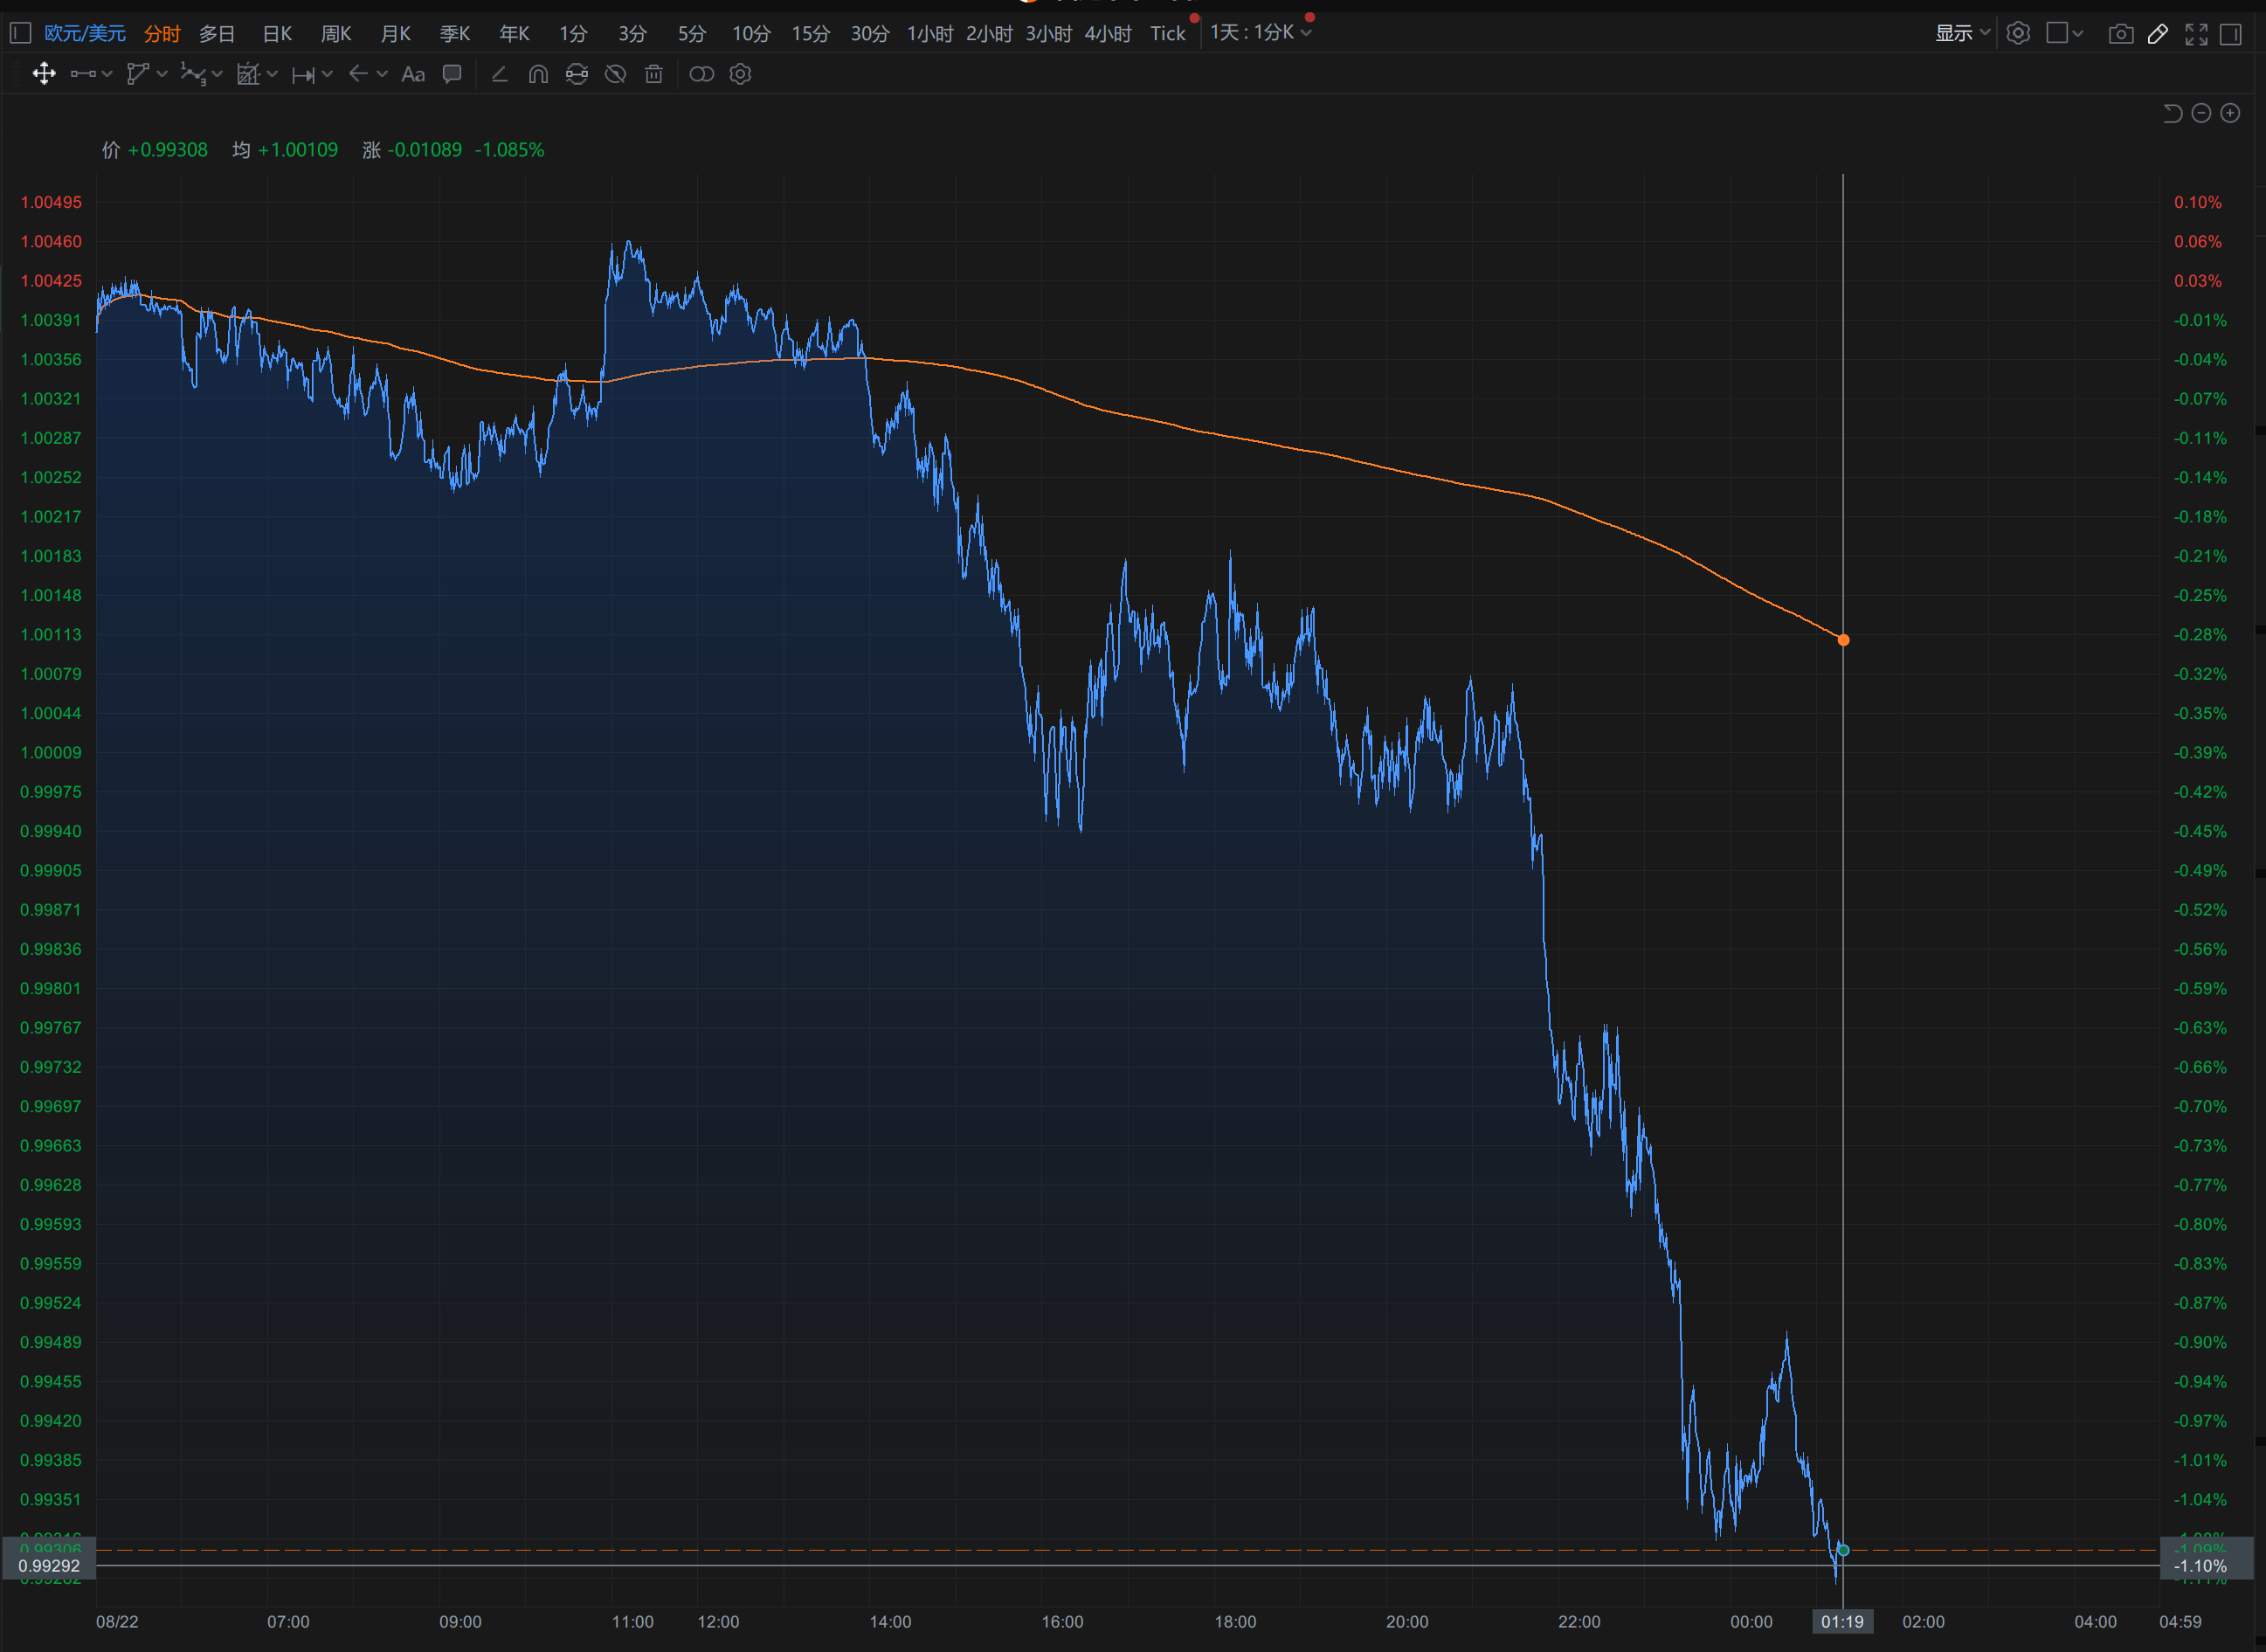Expand the layout square dropdown arrow

(x=2078, y=34)
